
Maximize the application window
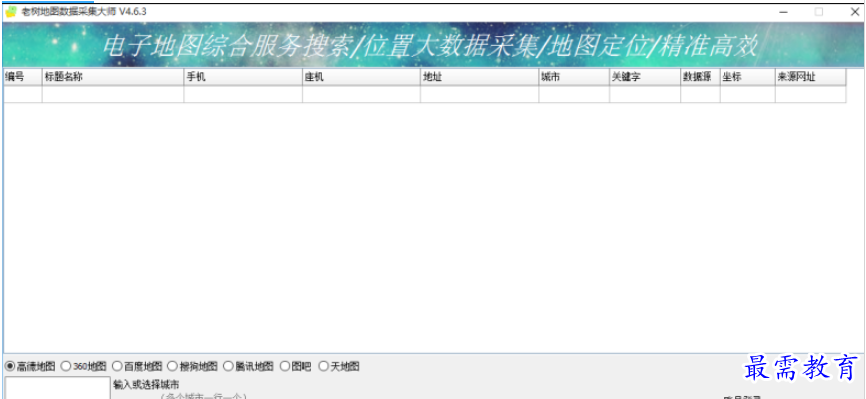pos(819,12)
